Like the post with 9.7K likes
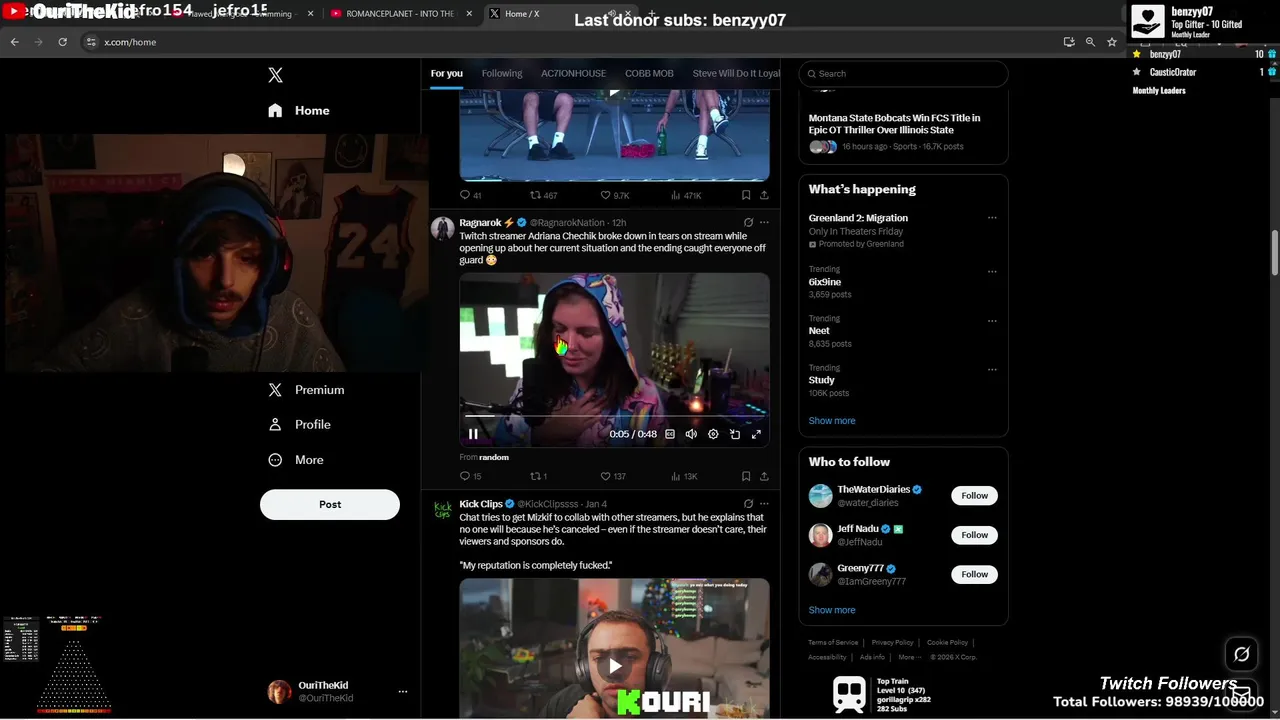 click(614, 196)
